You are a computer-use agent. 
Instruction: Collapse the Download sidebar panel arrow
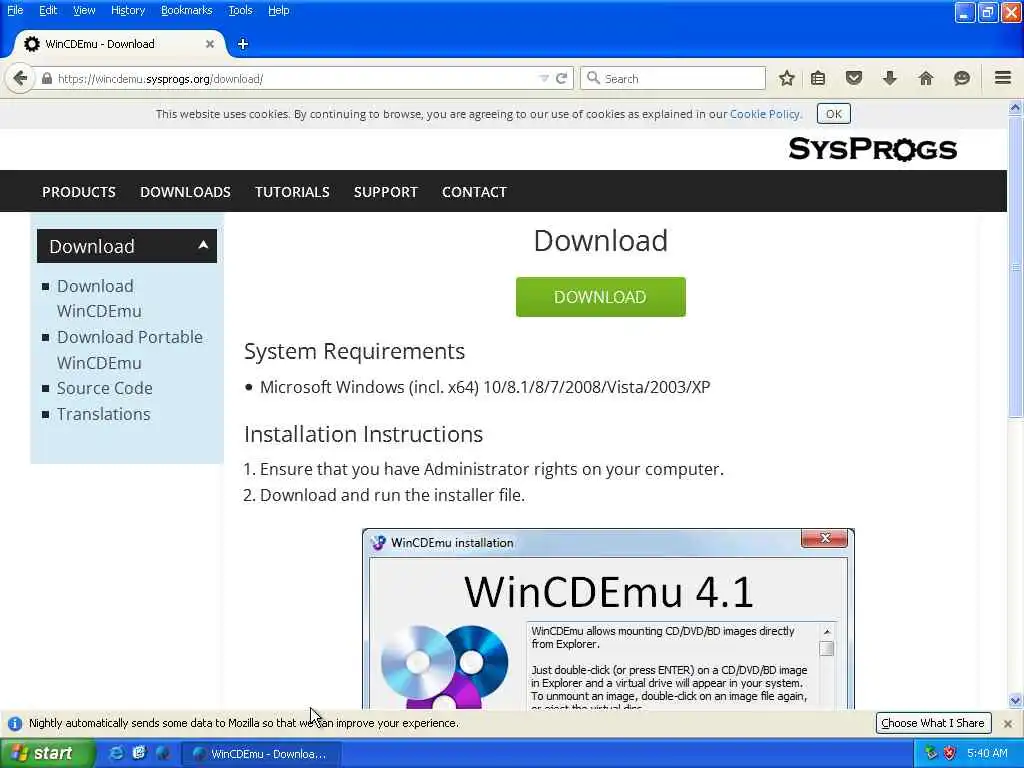(203, 245)
